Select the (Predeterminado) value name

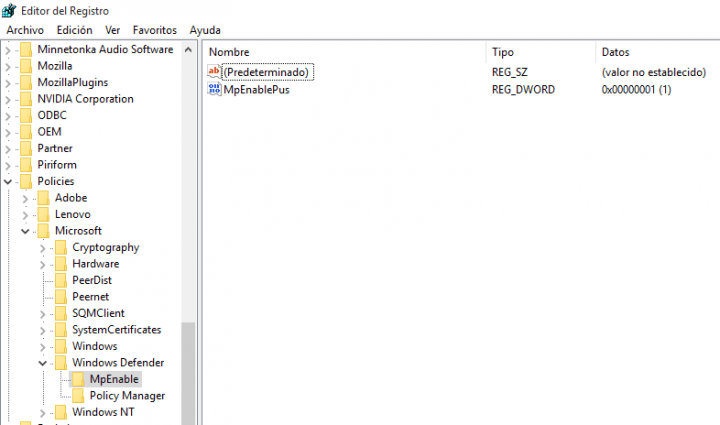266,72
